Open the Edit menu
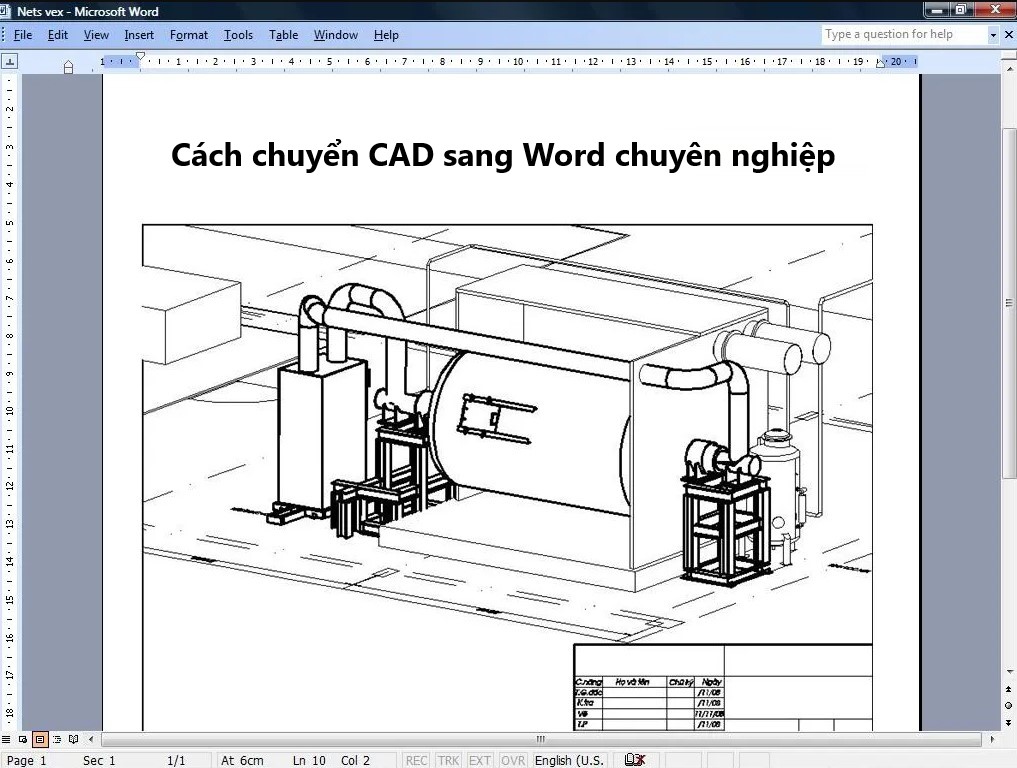This screenshot has height=768, width=1017. (x=58, y=35)
